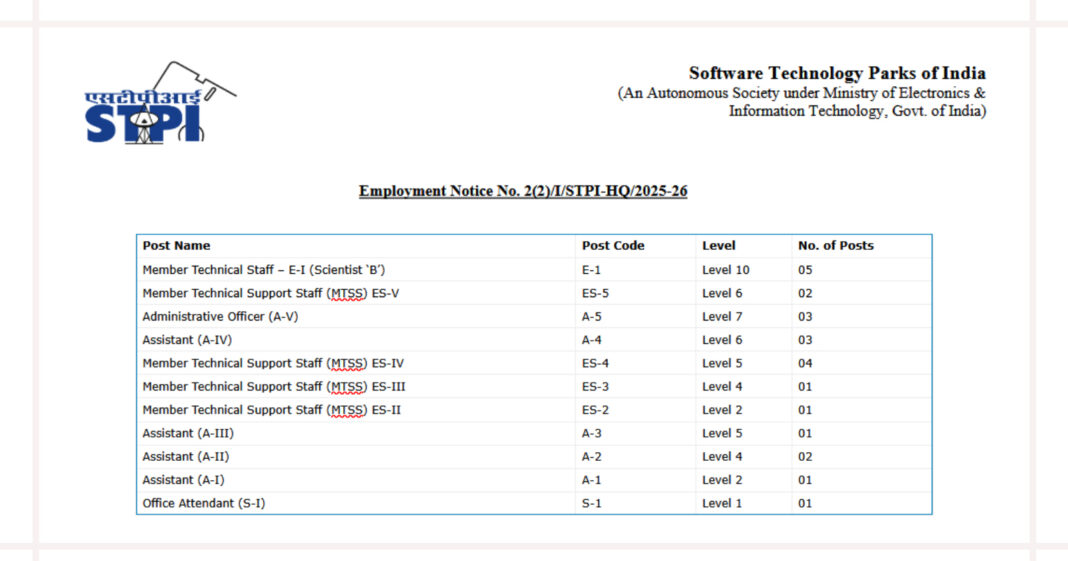Select the Post Code column header
1068x561 pixels.
[x=613, y=245]
